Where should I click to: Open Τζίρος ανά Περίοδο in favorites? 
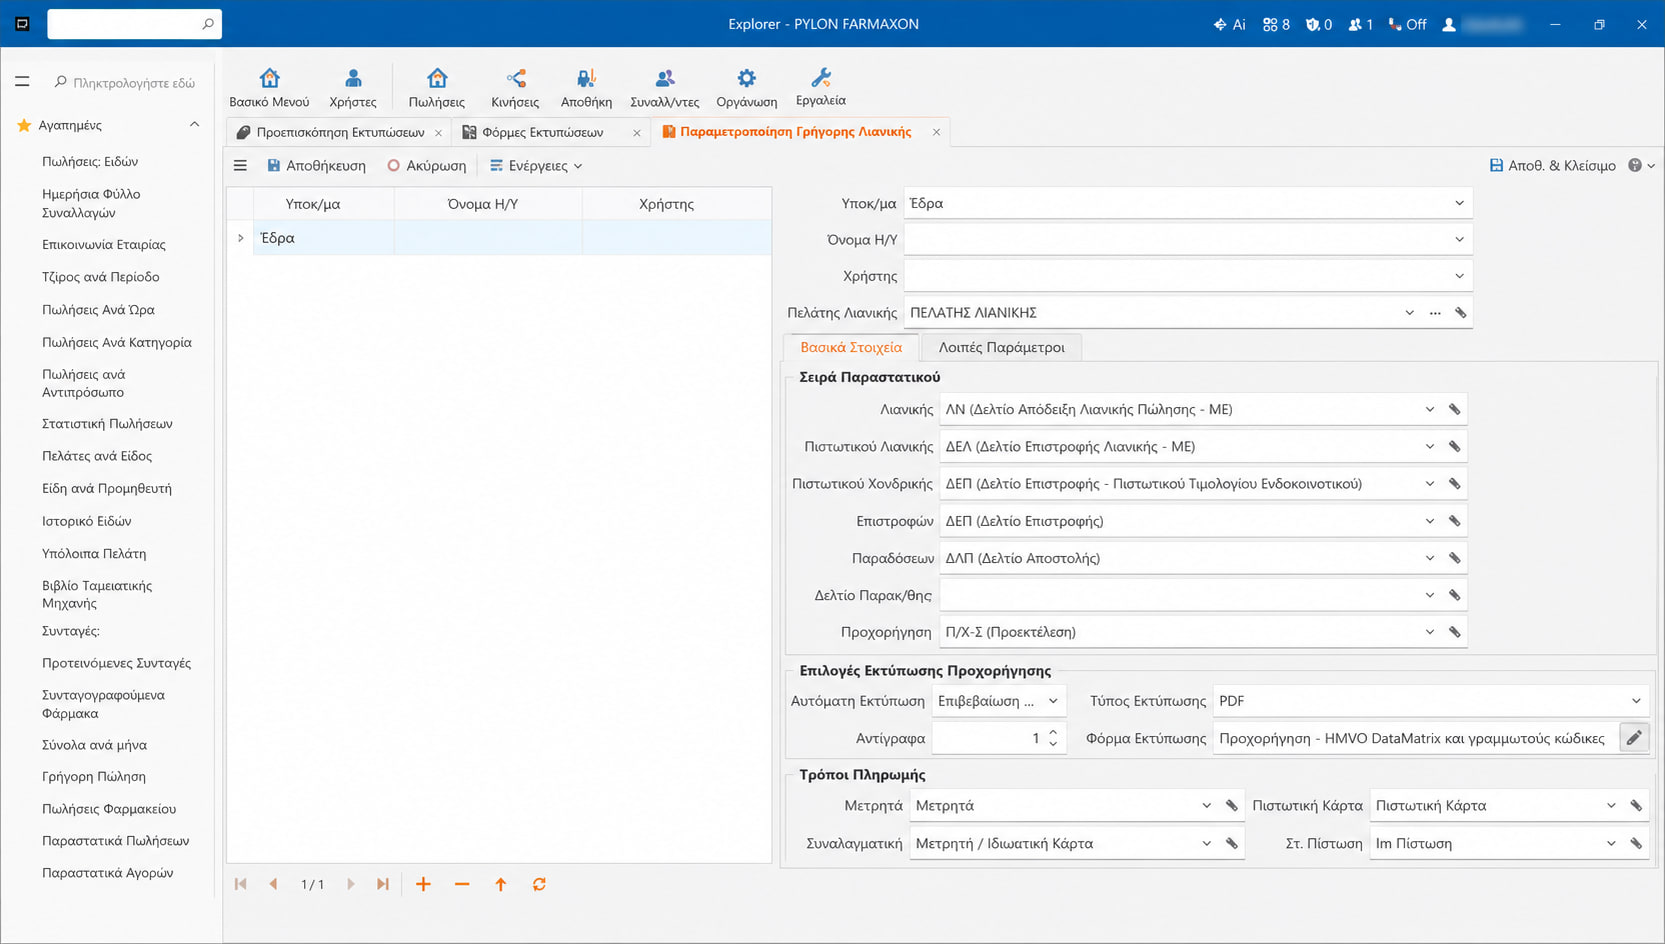click(101, 277)
